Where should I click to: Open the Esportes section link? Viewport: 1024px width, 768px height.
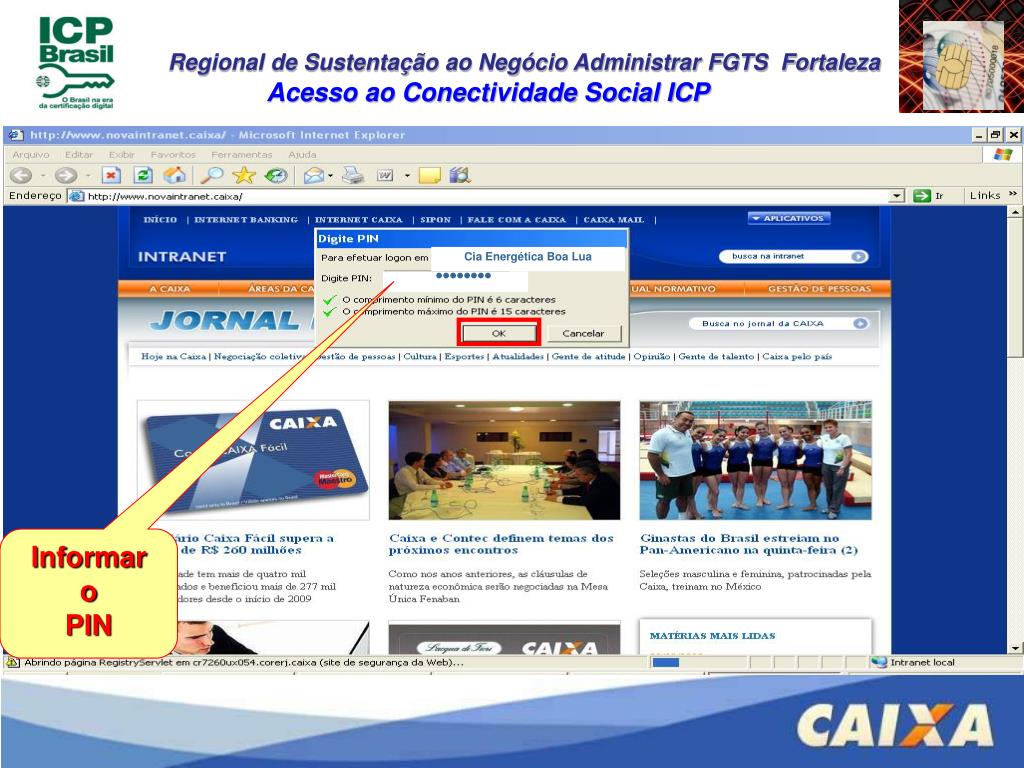click(464, 357)
